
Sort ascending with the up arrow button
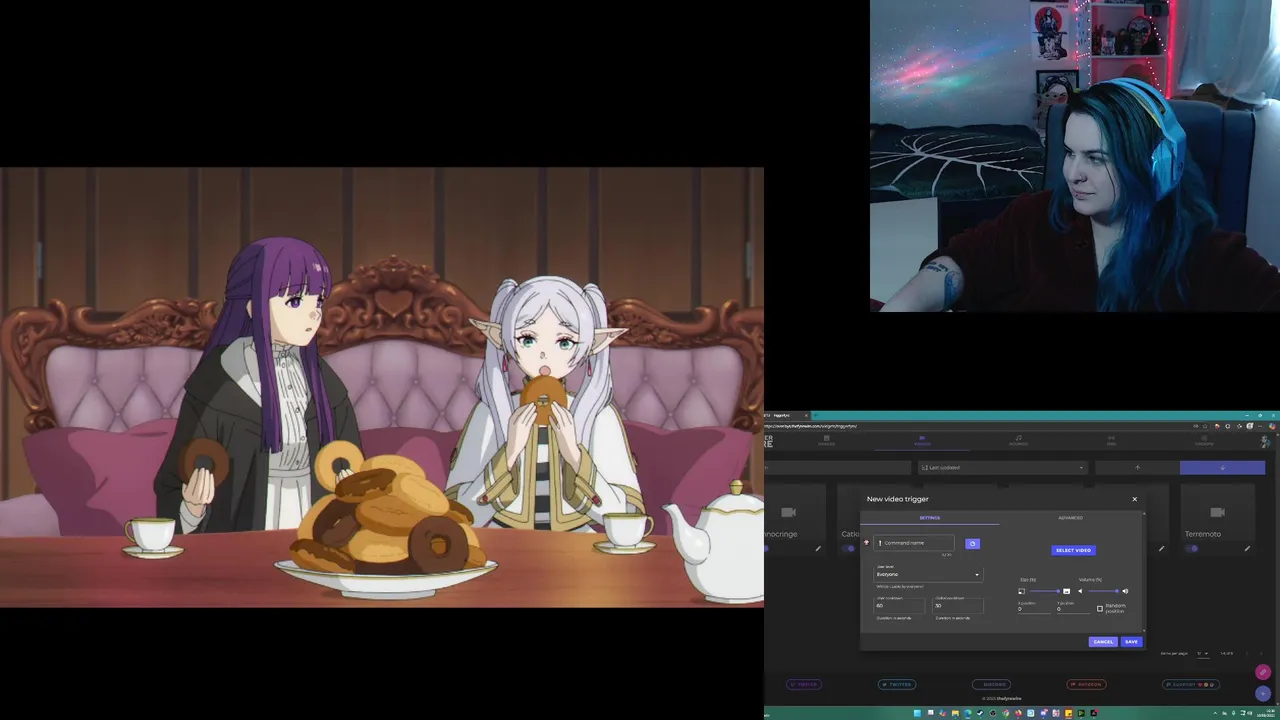coord(1137,467)
